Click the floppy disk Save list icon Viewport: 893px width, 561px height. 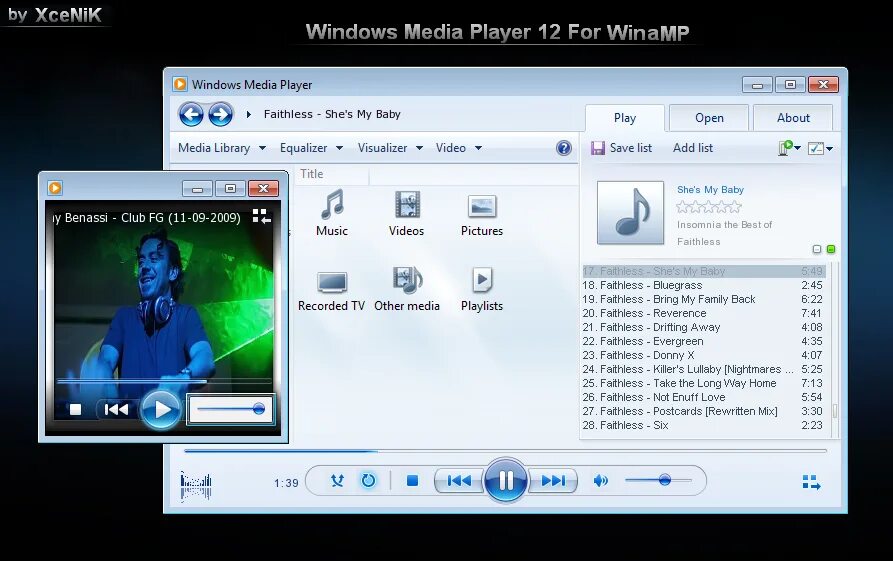click(597, 148)
